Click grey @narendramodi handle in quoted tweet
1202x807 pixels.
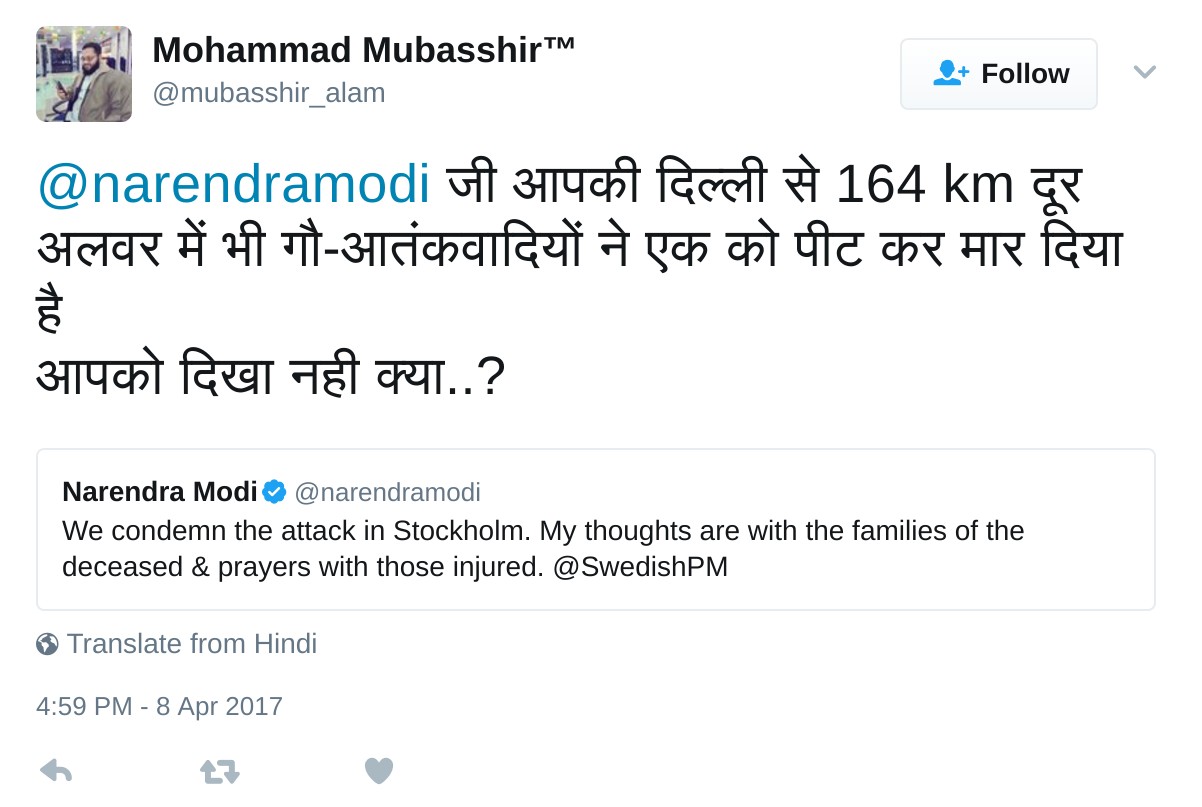387,492
